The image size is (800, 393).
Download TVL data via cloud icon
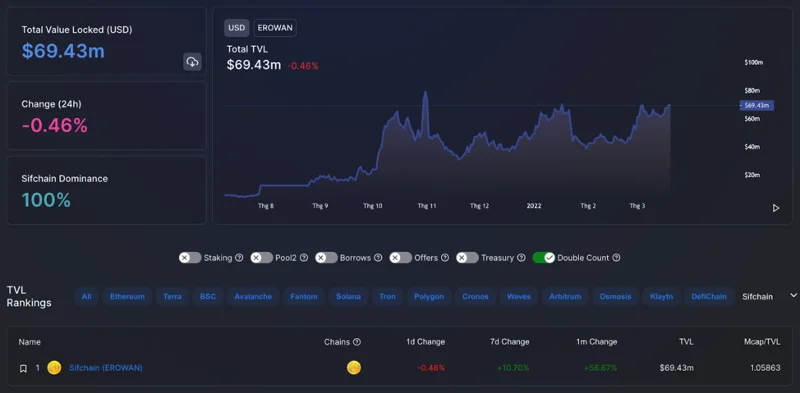pos(192,62)
